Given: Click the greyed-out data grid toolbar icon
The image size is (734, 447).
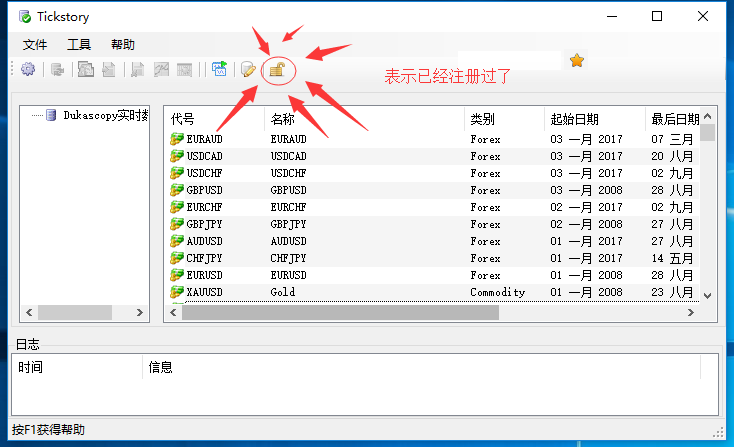Looking at the screenshot, I should tap(184, 70).
